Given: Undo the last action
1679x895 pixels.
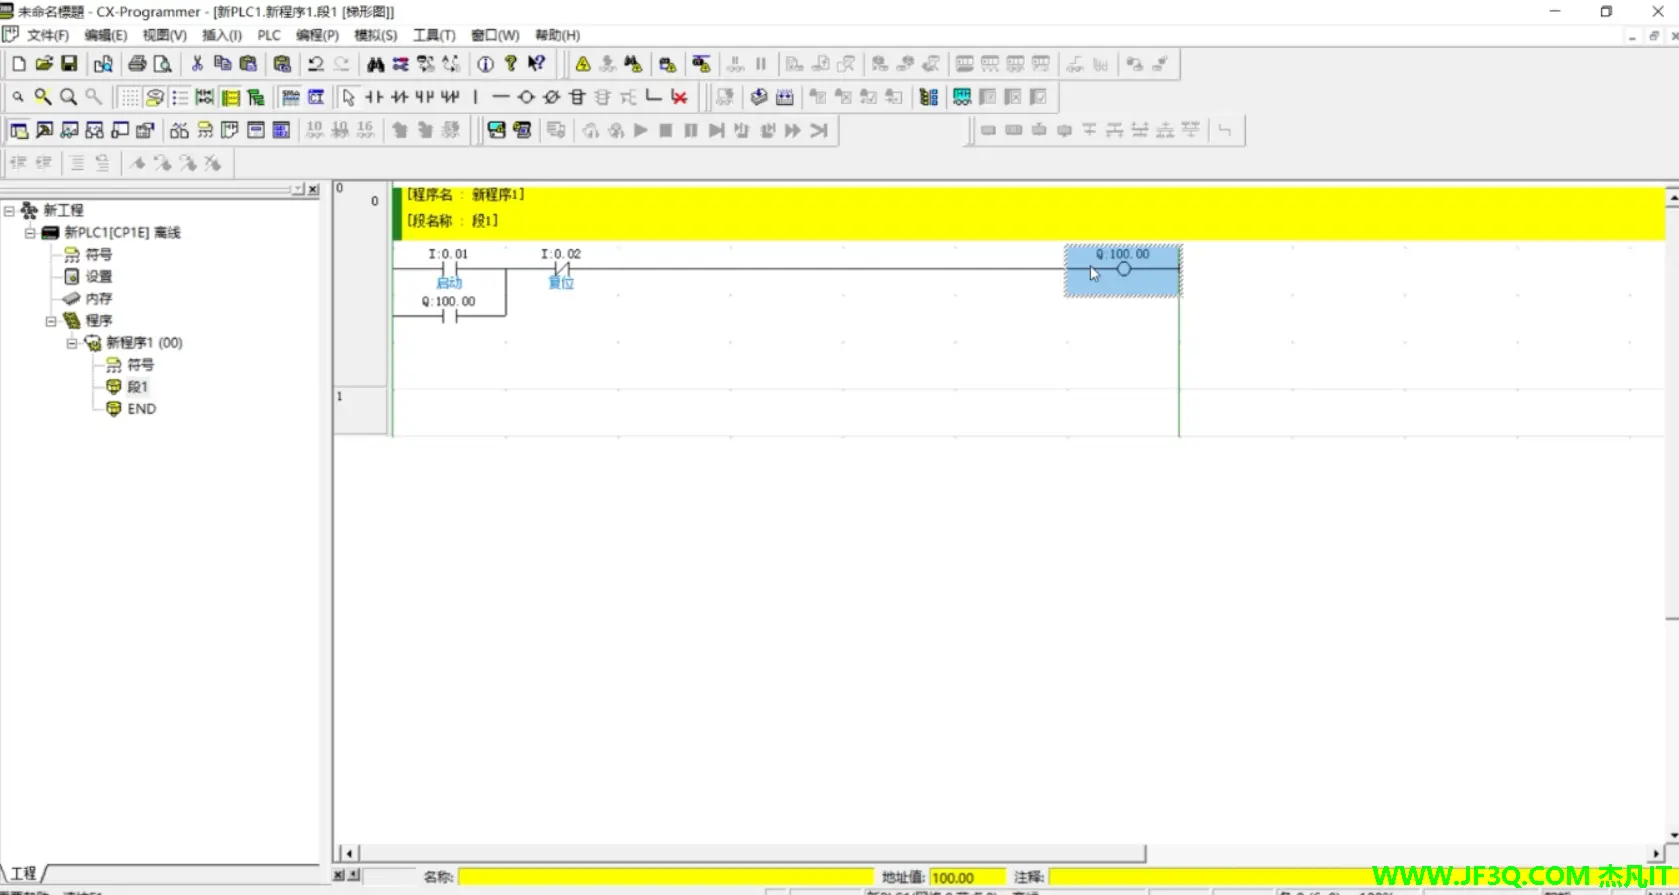Looking at the screenshot, I should pos(316,64).
